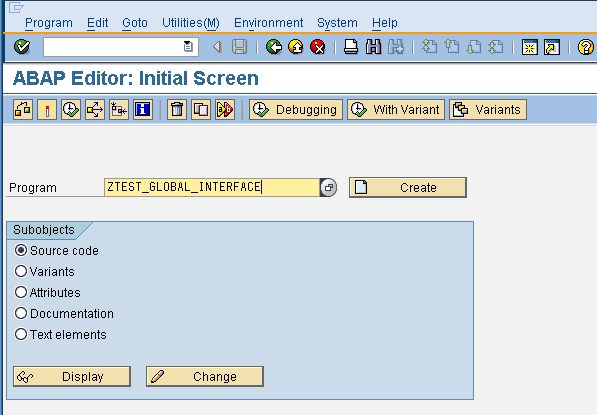Click the Delete trash can icon

[x=177, y=110]
